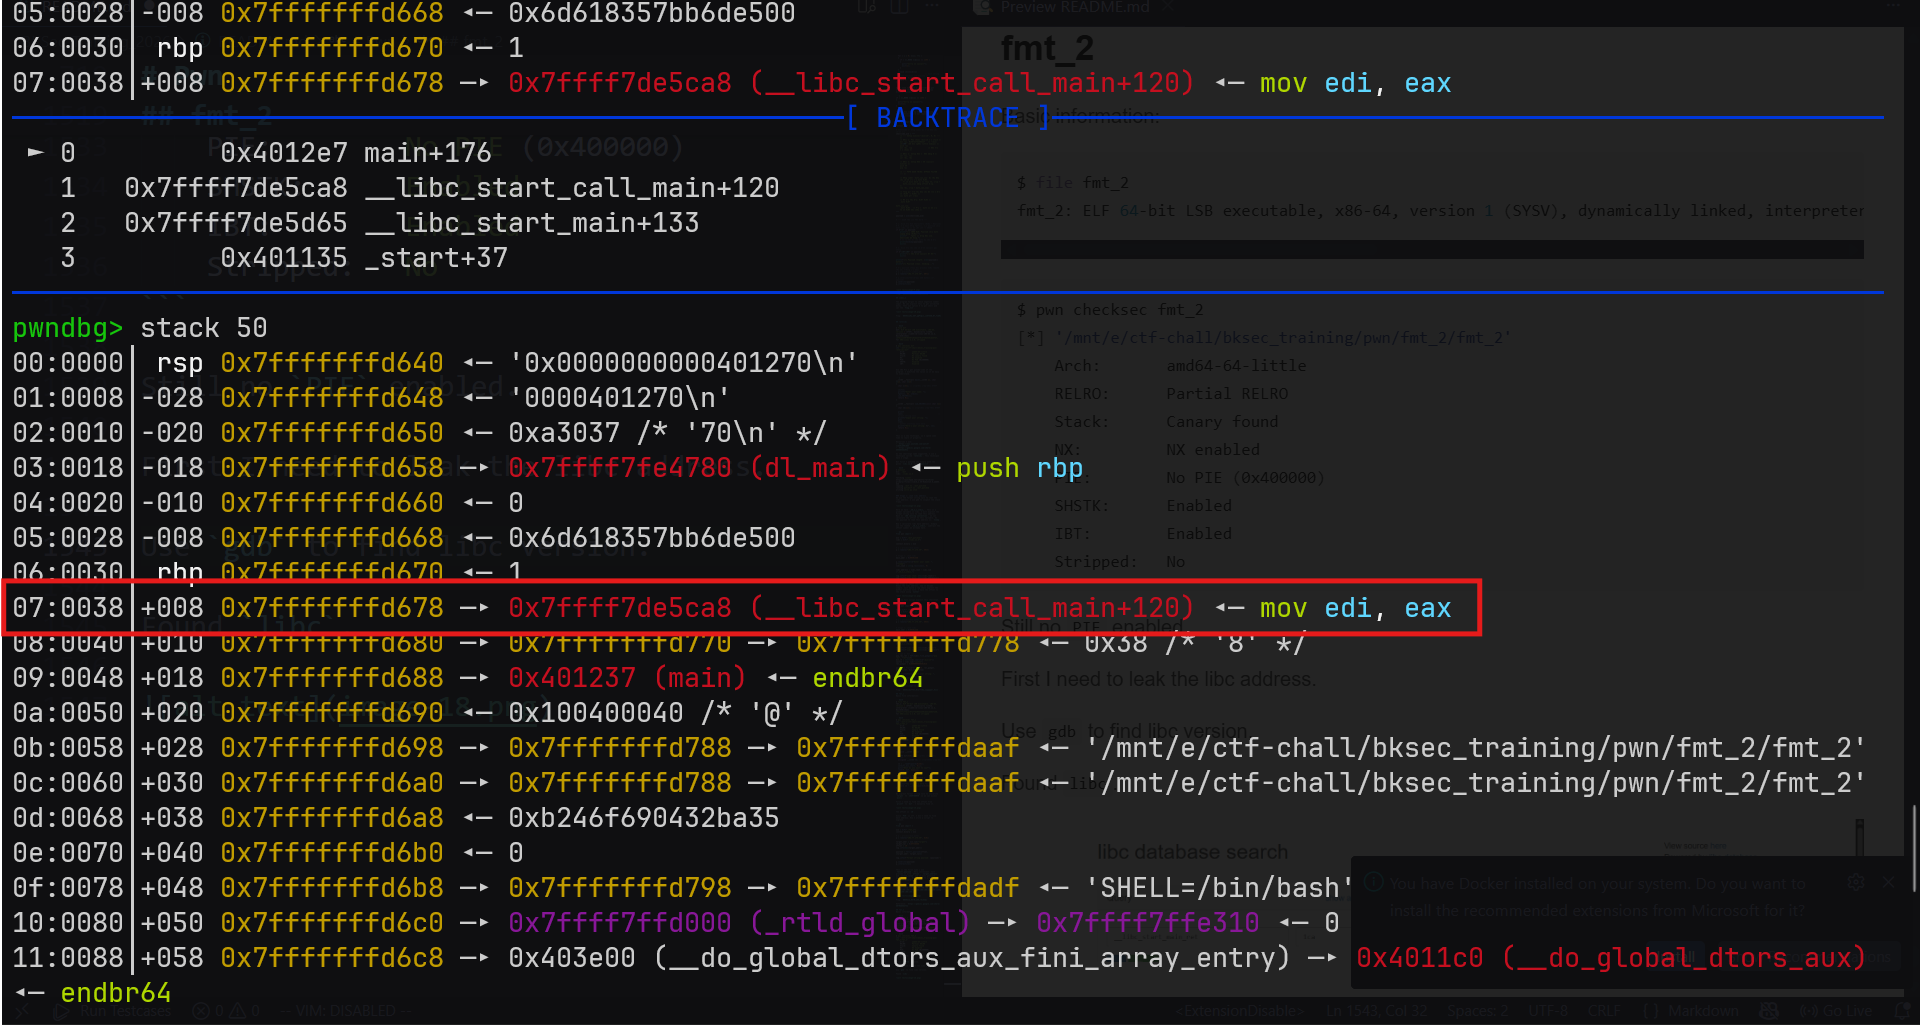Change the UTF-8 encoding selector

point(1547,1011)
